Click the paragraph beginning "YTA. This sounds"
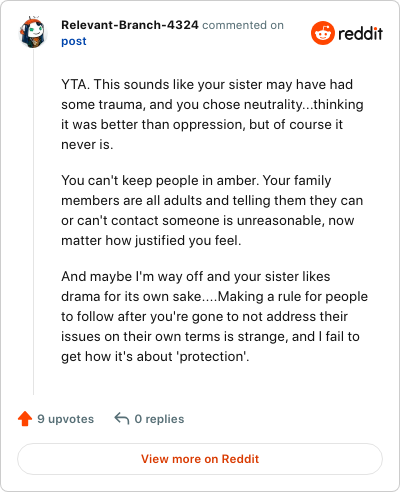 click(212, 114)
